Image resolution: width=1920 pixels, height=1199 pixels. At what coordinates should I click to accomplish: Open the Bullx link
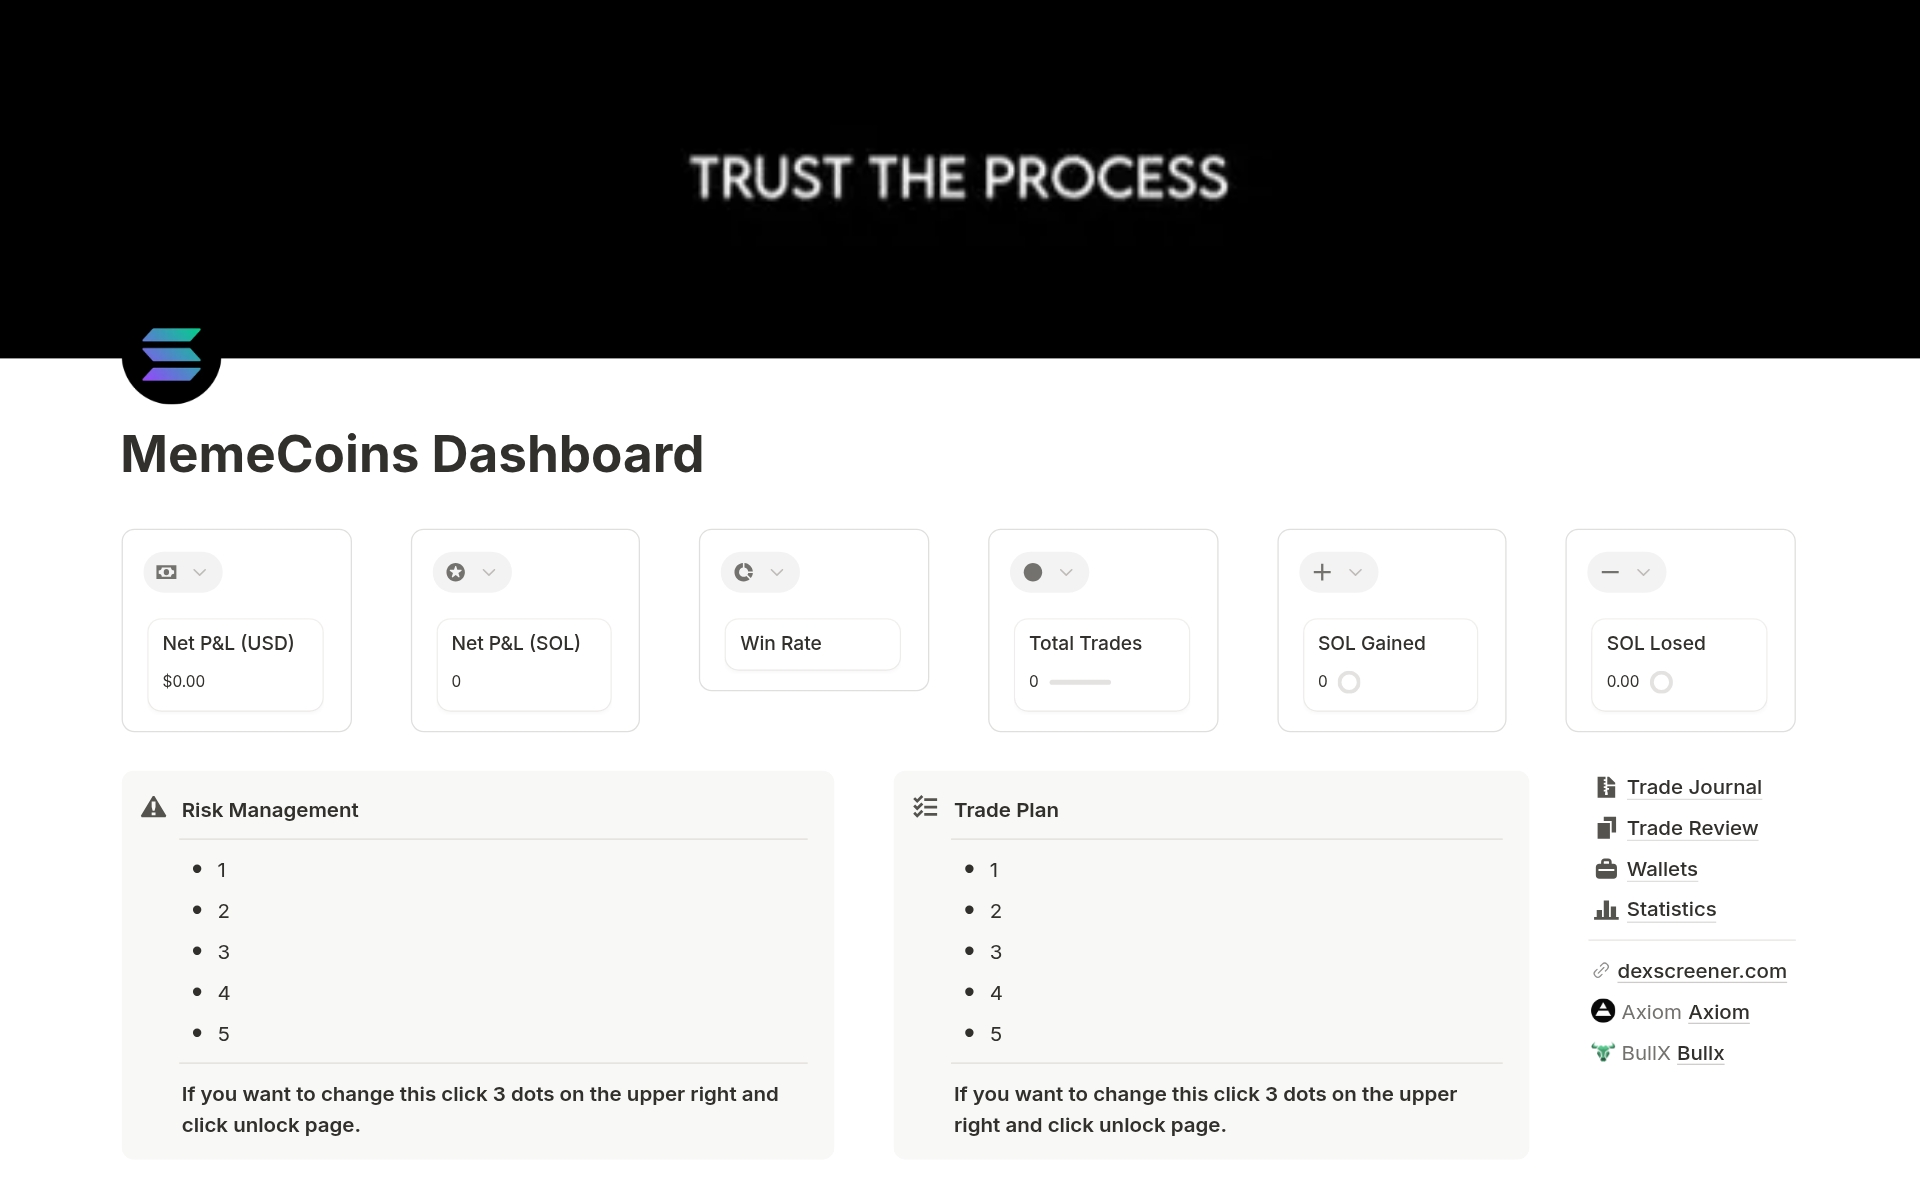coord(1700,1052)
